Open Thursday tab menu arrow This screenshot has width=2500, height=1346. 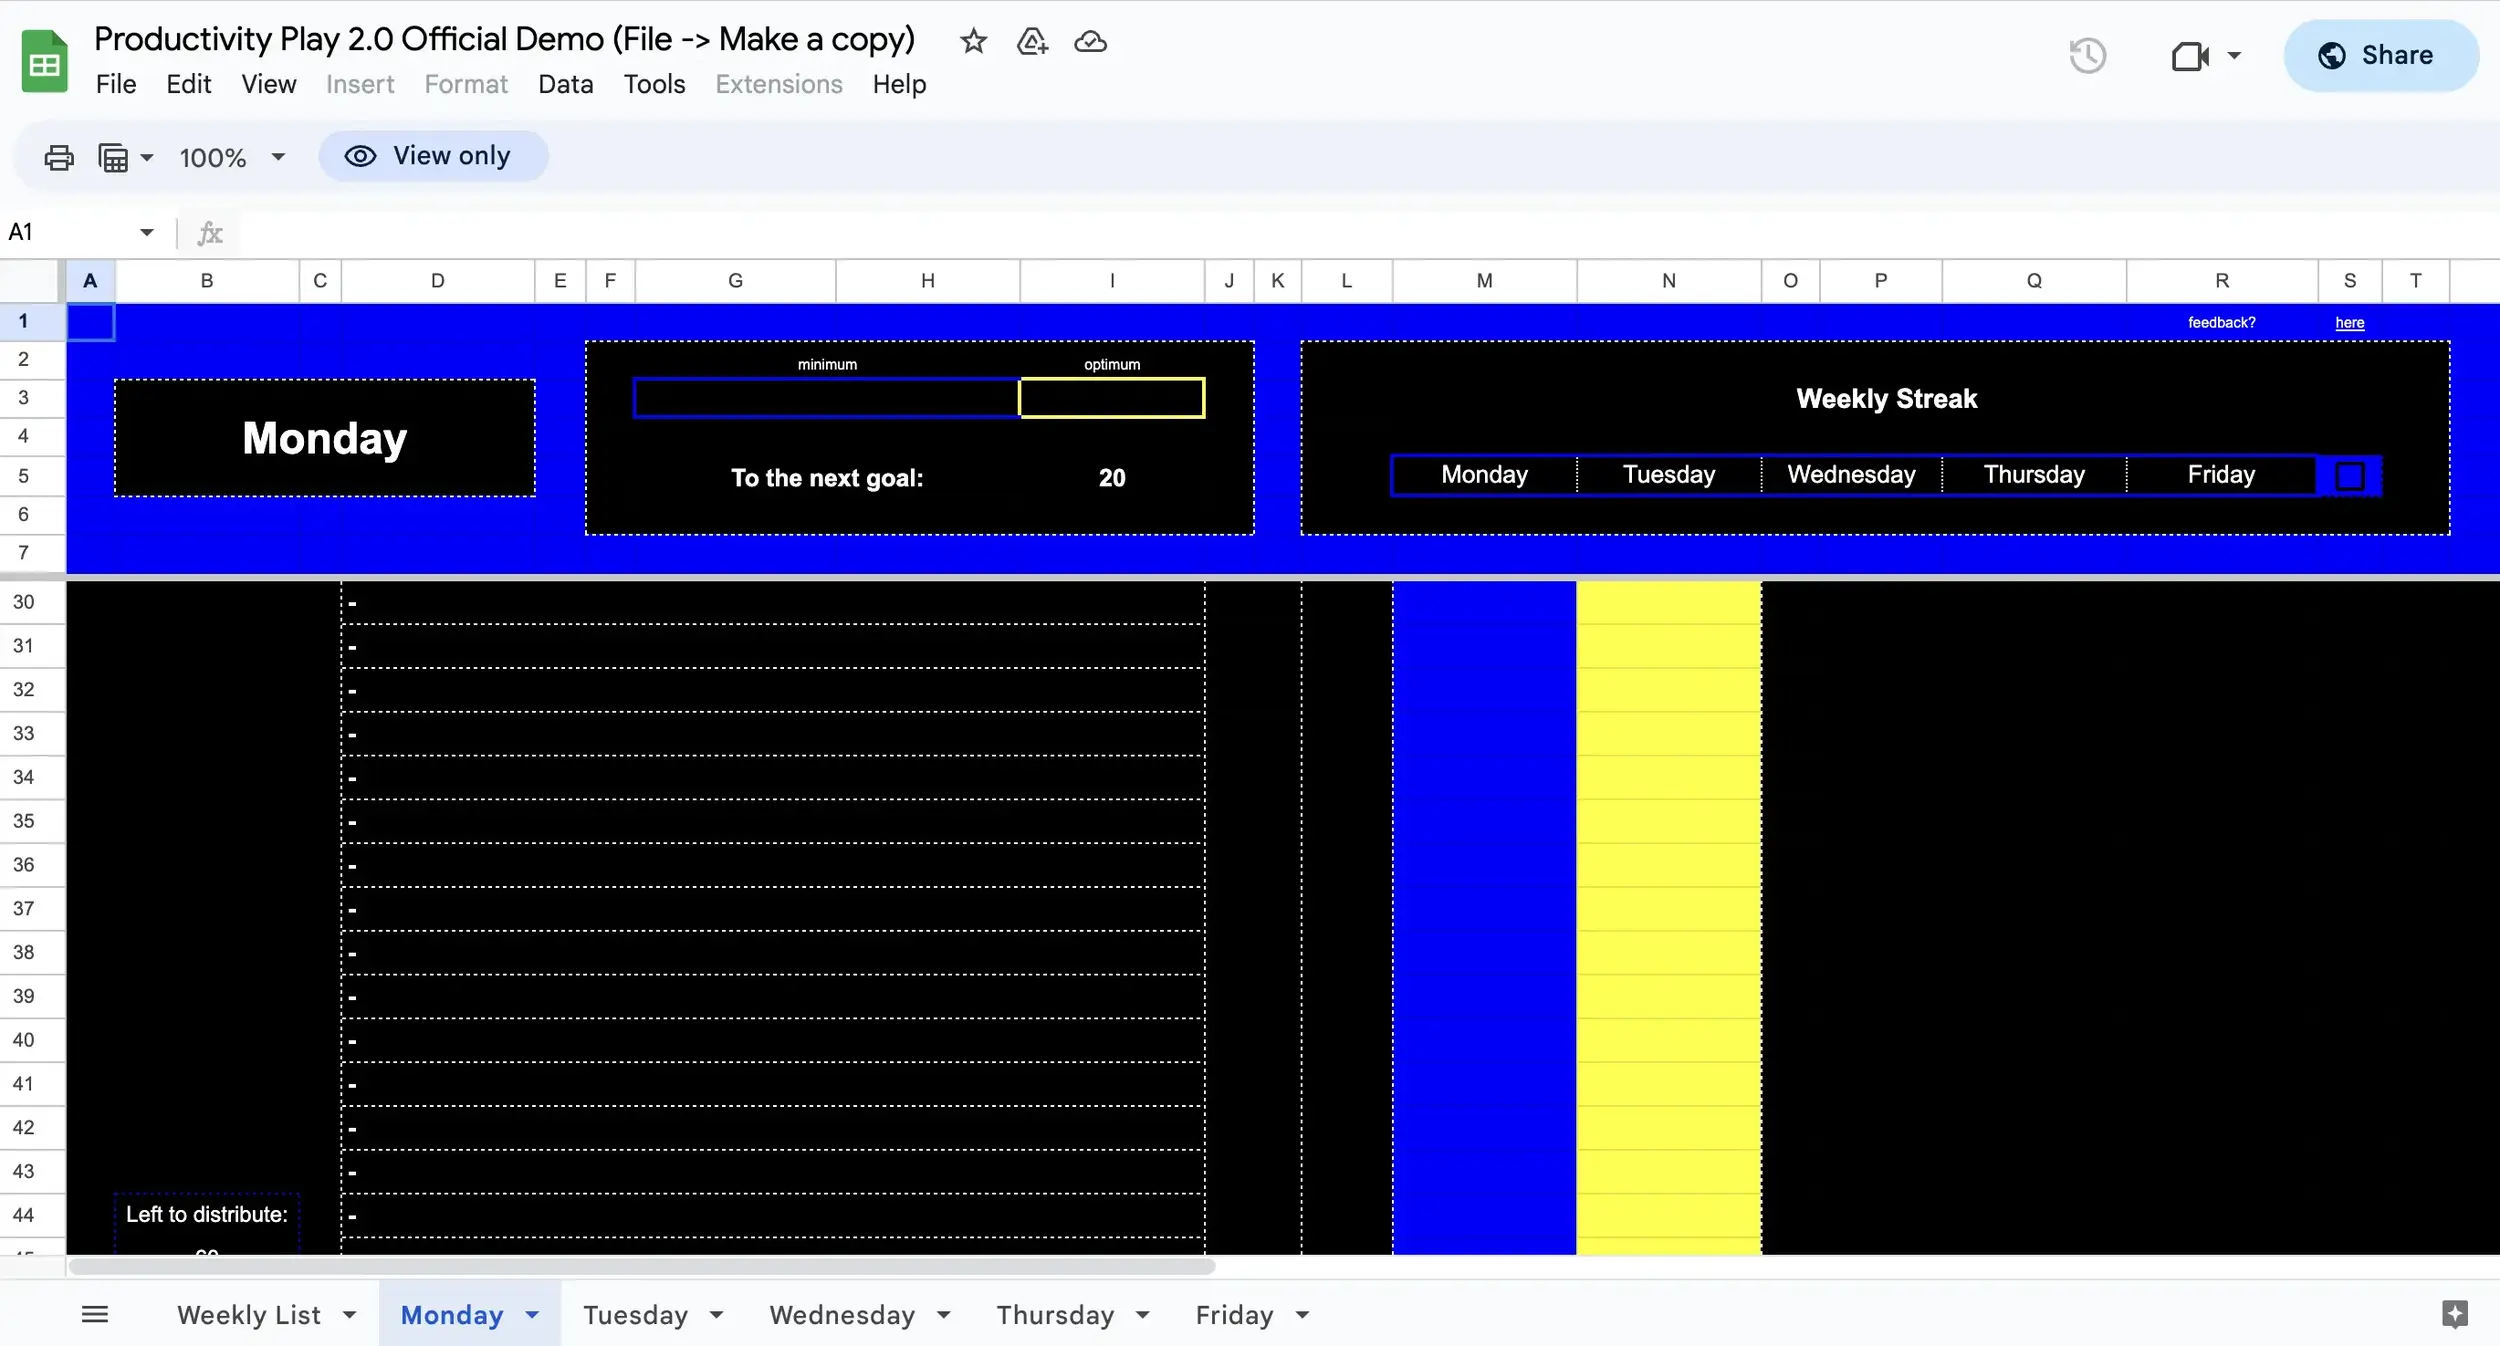tap(1142, 1315)
